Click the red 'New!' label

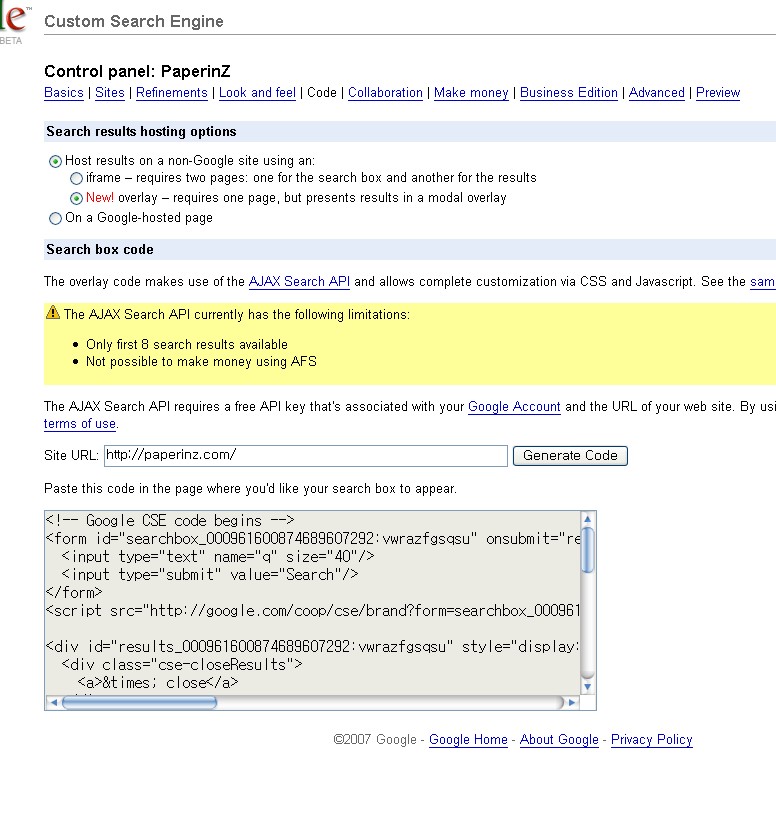point(100,198)
